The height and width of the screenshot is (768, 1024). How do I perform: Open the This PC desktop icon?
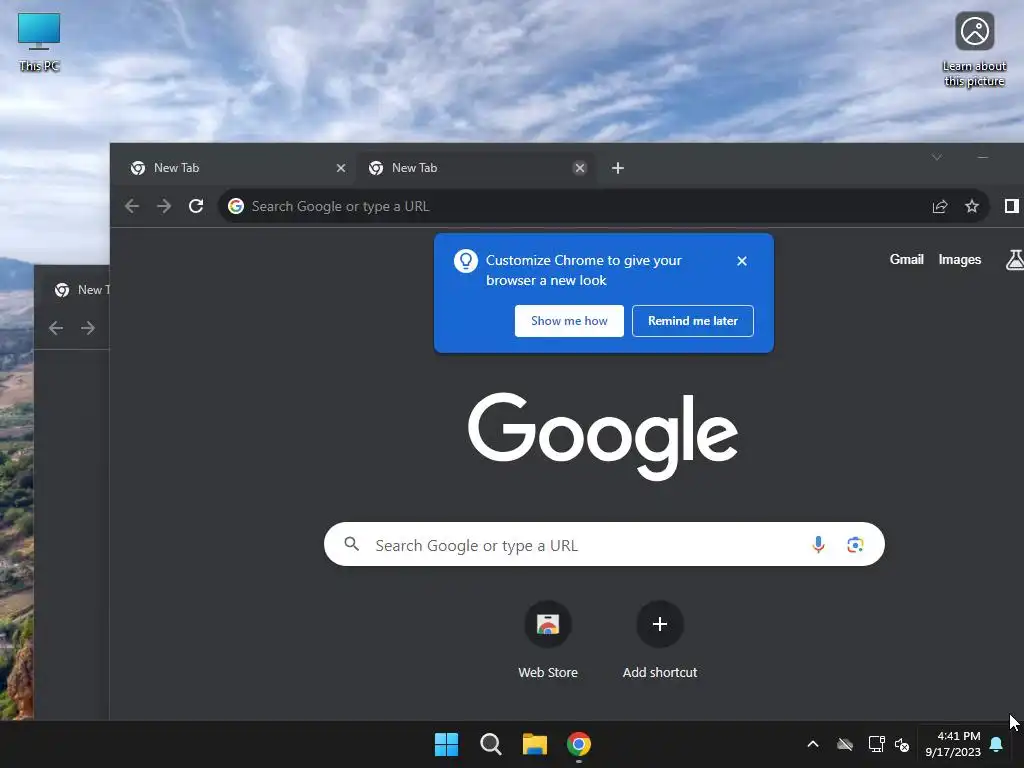point(39,42)
